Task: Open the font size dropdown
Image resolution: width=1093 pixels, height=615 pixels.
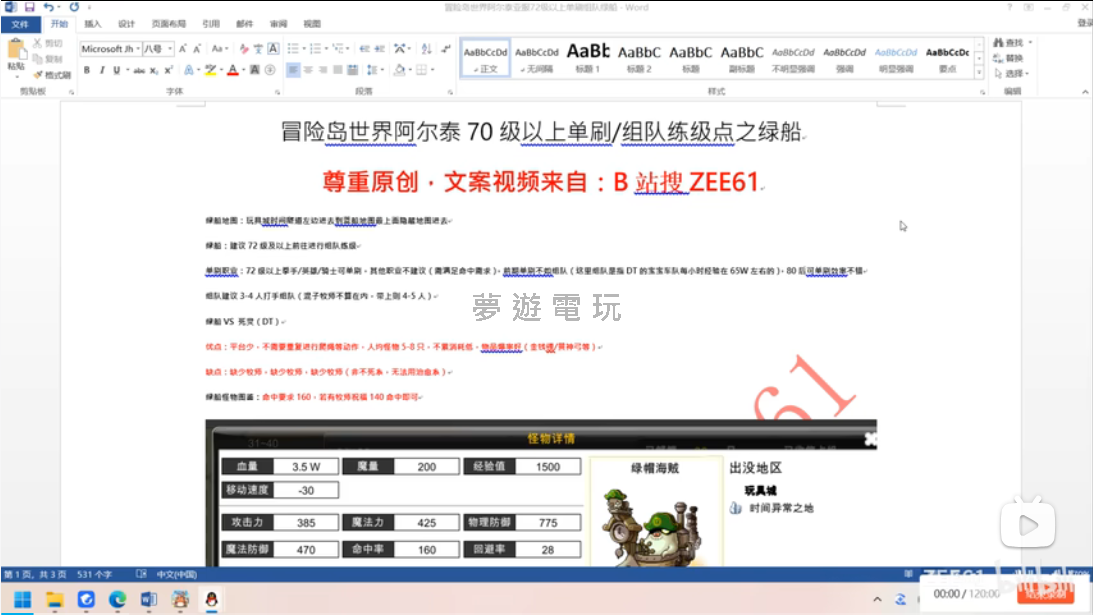Action: click(x=170, y=48)
